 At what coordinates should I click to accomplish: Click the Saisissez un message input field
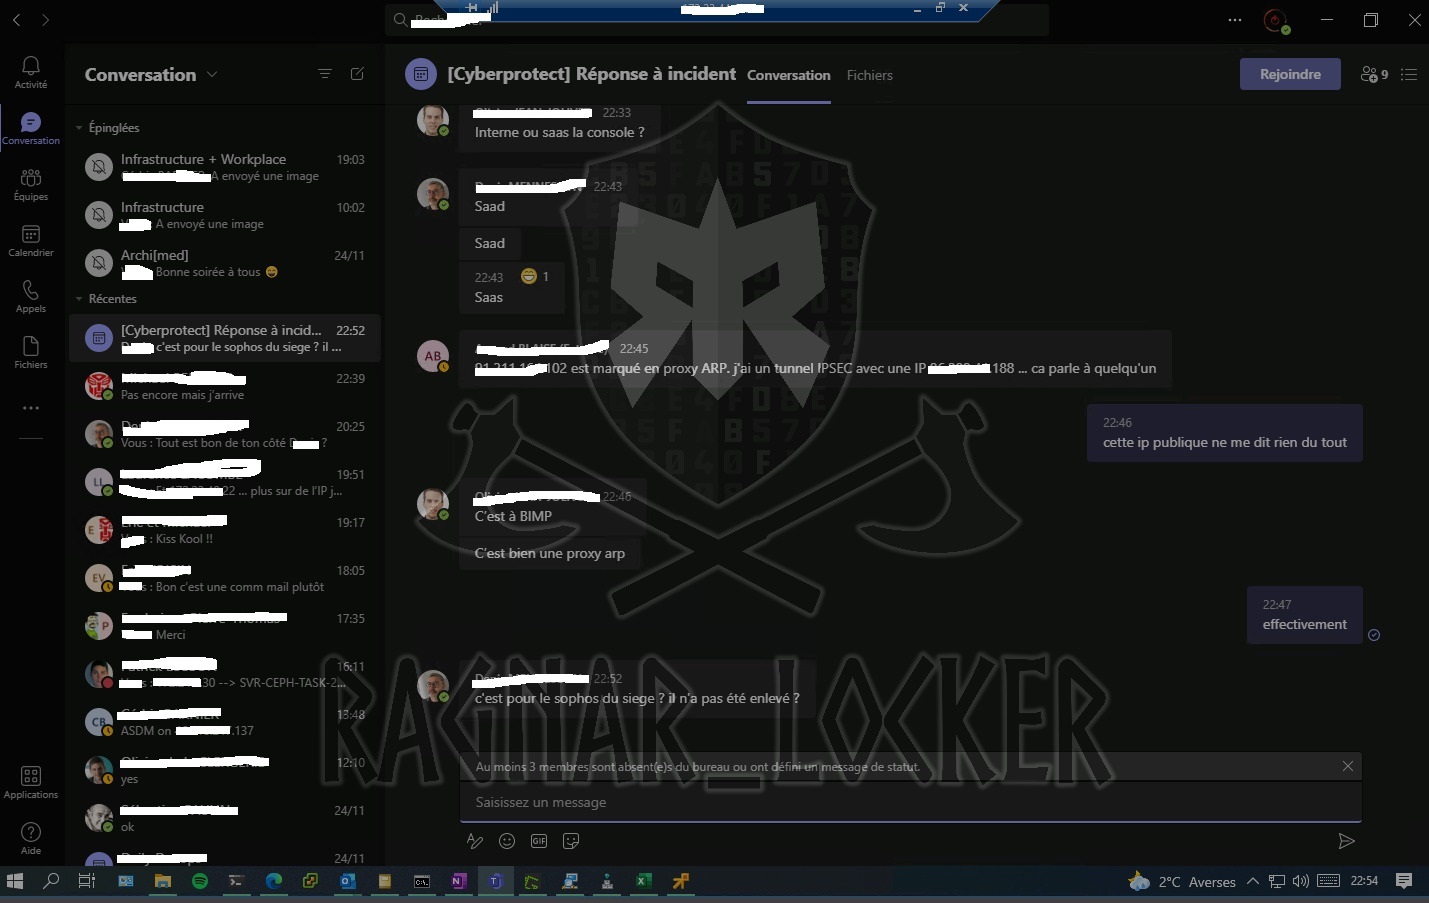tap(910, 802)
